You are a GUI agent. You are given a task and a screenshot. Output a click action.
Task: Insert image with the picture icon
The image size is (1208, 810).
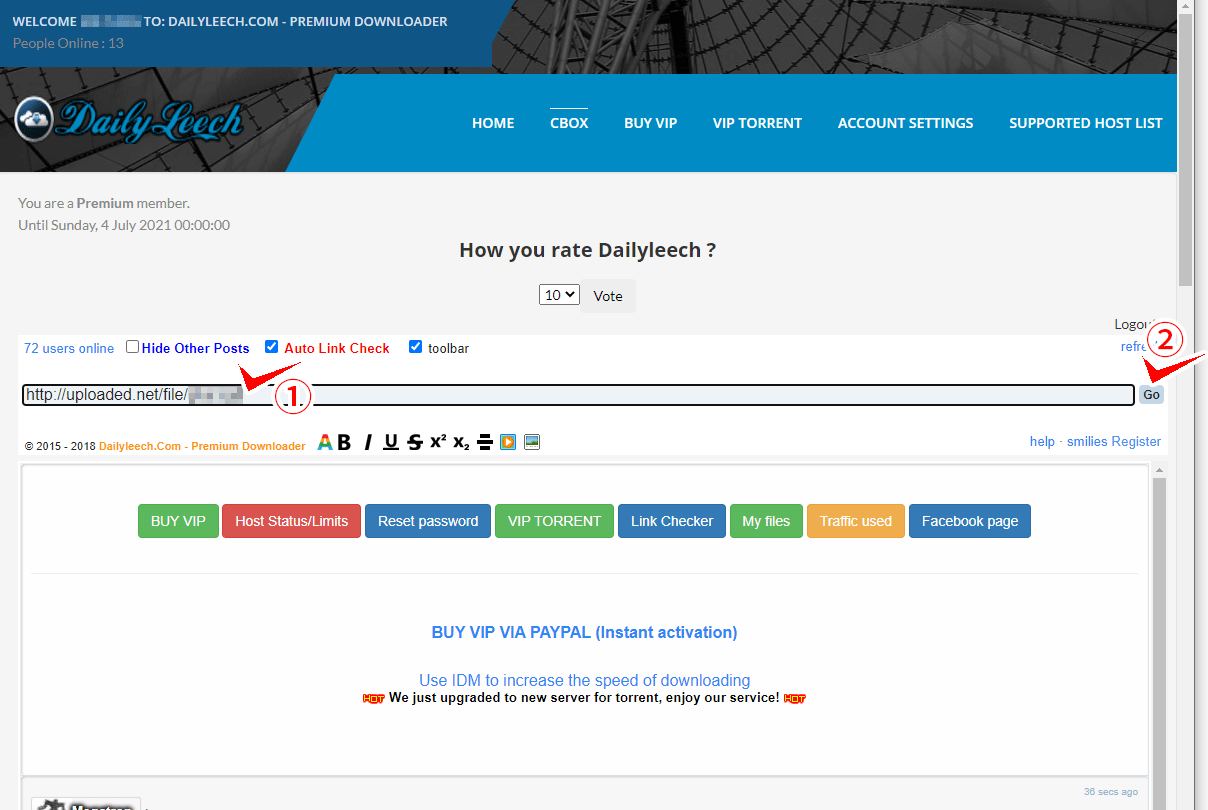[x=532, y=442]
